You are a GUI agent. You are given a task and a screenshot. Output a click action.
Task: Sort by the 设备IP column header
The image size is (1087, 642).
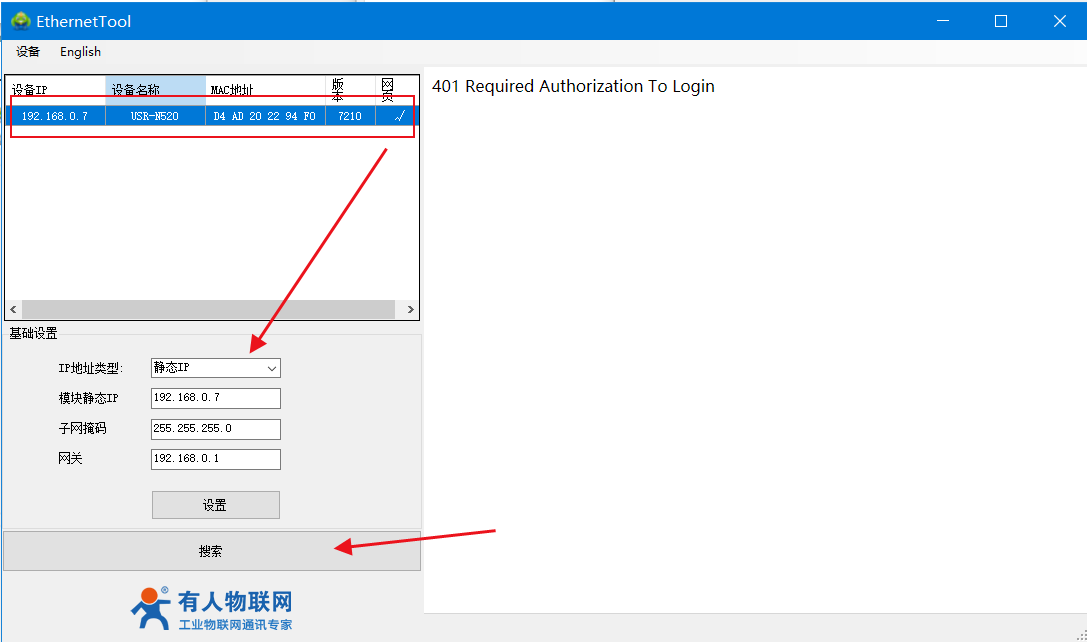pyautogui.click(x=55, y=90)
